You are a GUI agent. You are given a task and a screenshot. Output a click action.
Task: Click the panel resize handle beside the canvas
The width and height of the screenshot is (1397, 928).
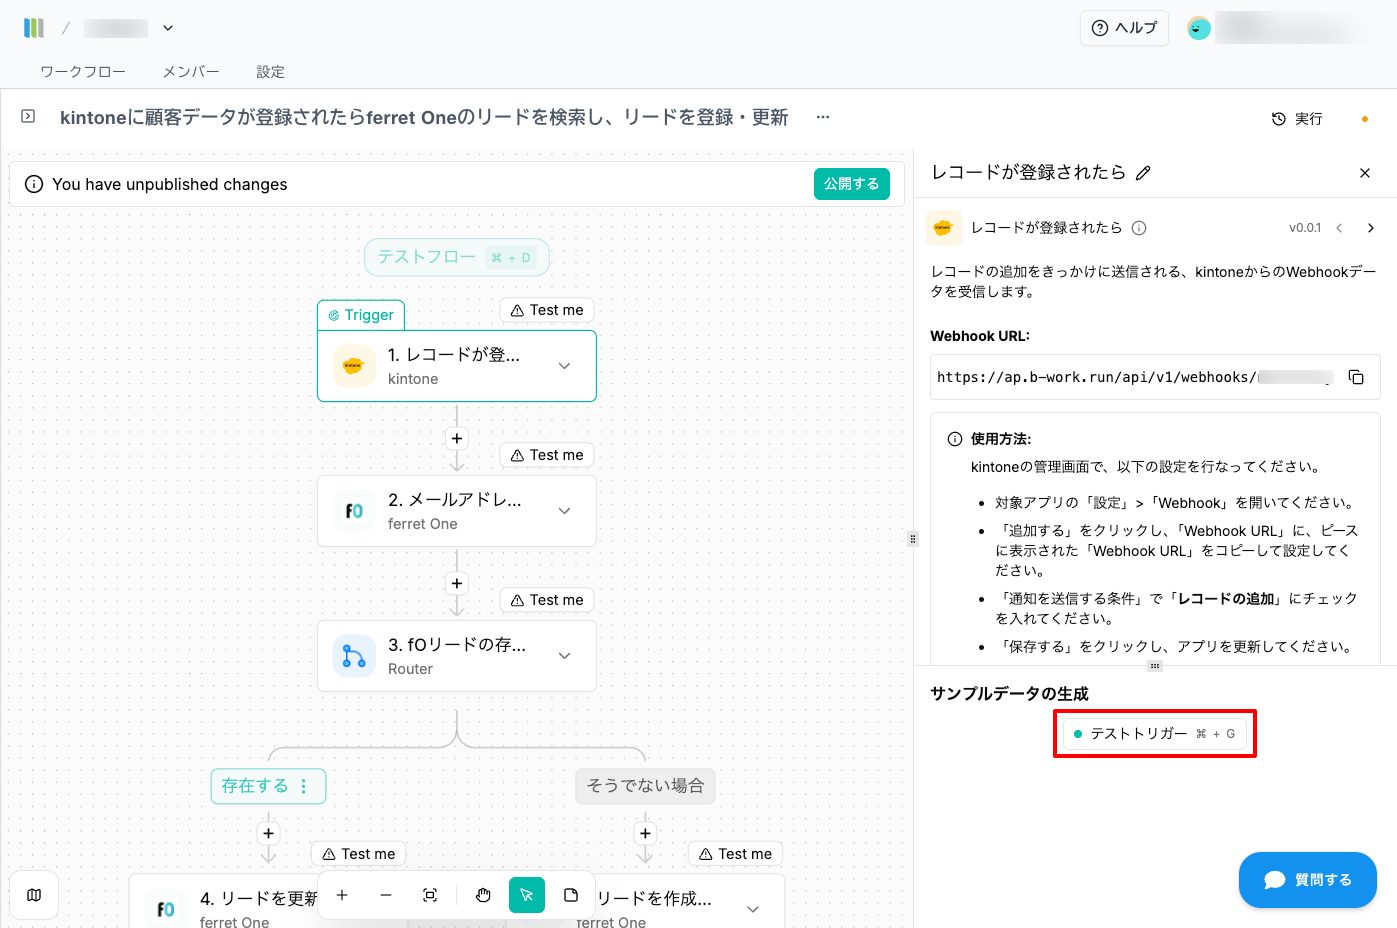[x=912, y=539]
